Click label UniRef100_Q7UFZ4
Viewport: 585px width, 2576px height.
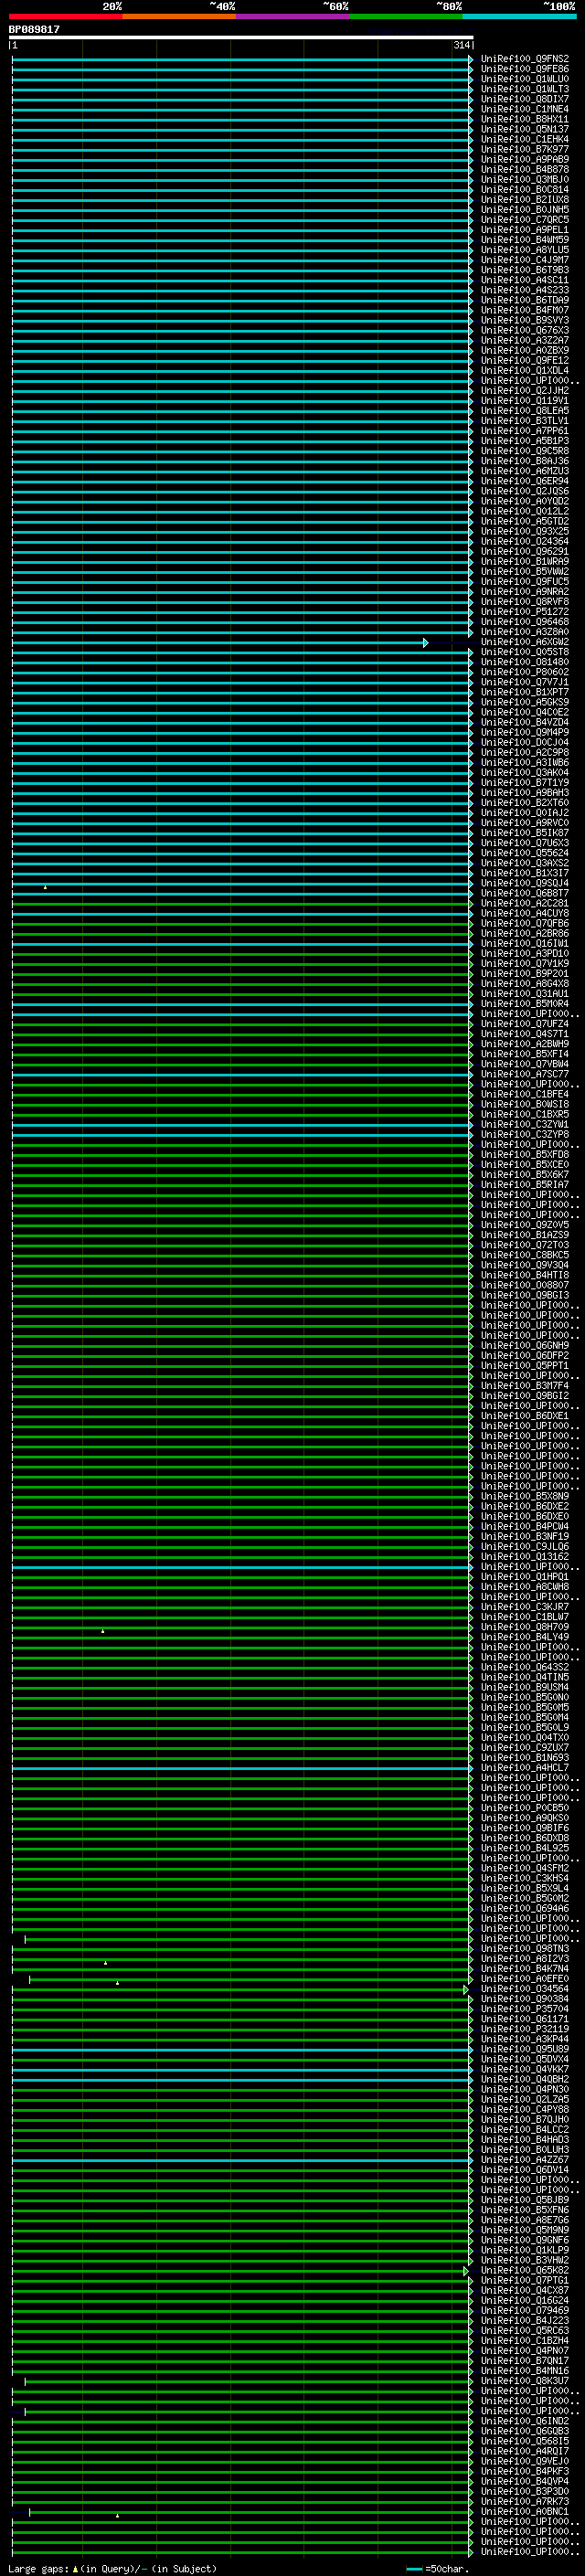click(x=525, y=1024)
